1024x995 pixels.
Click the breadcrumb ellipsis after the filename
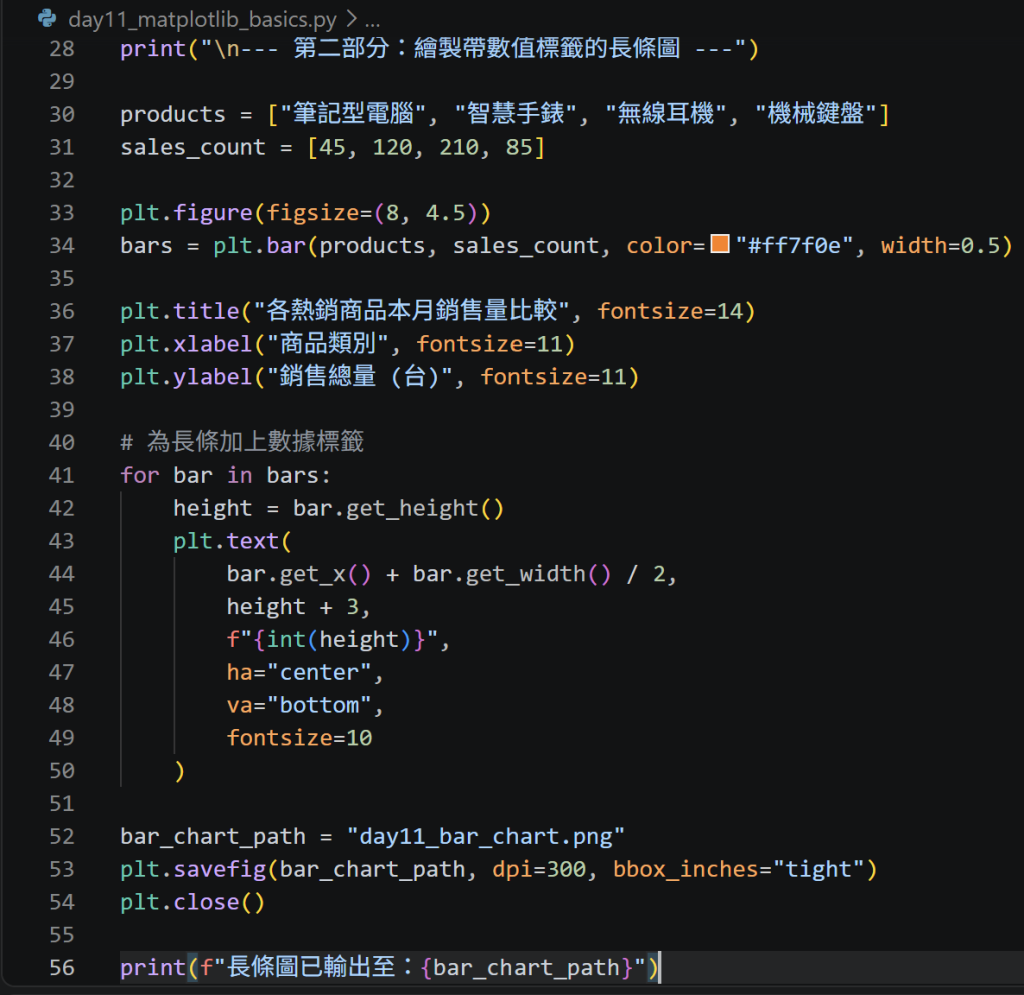(372, 20)
